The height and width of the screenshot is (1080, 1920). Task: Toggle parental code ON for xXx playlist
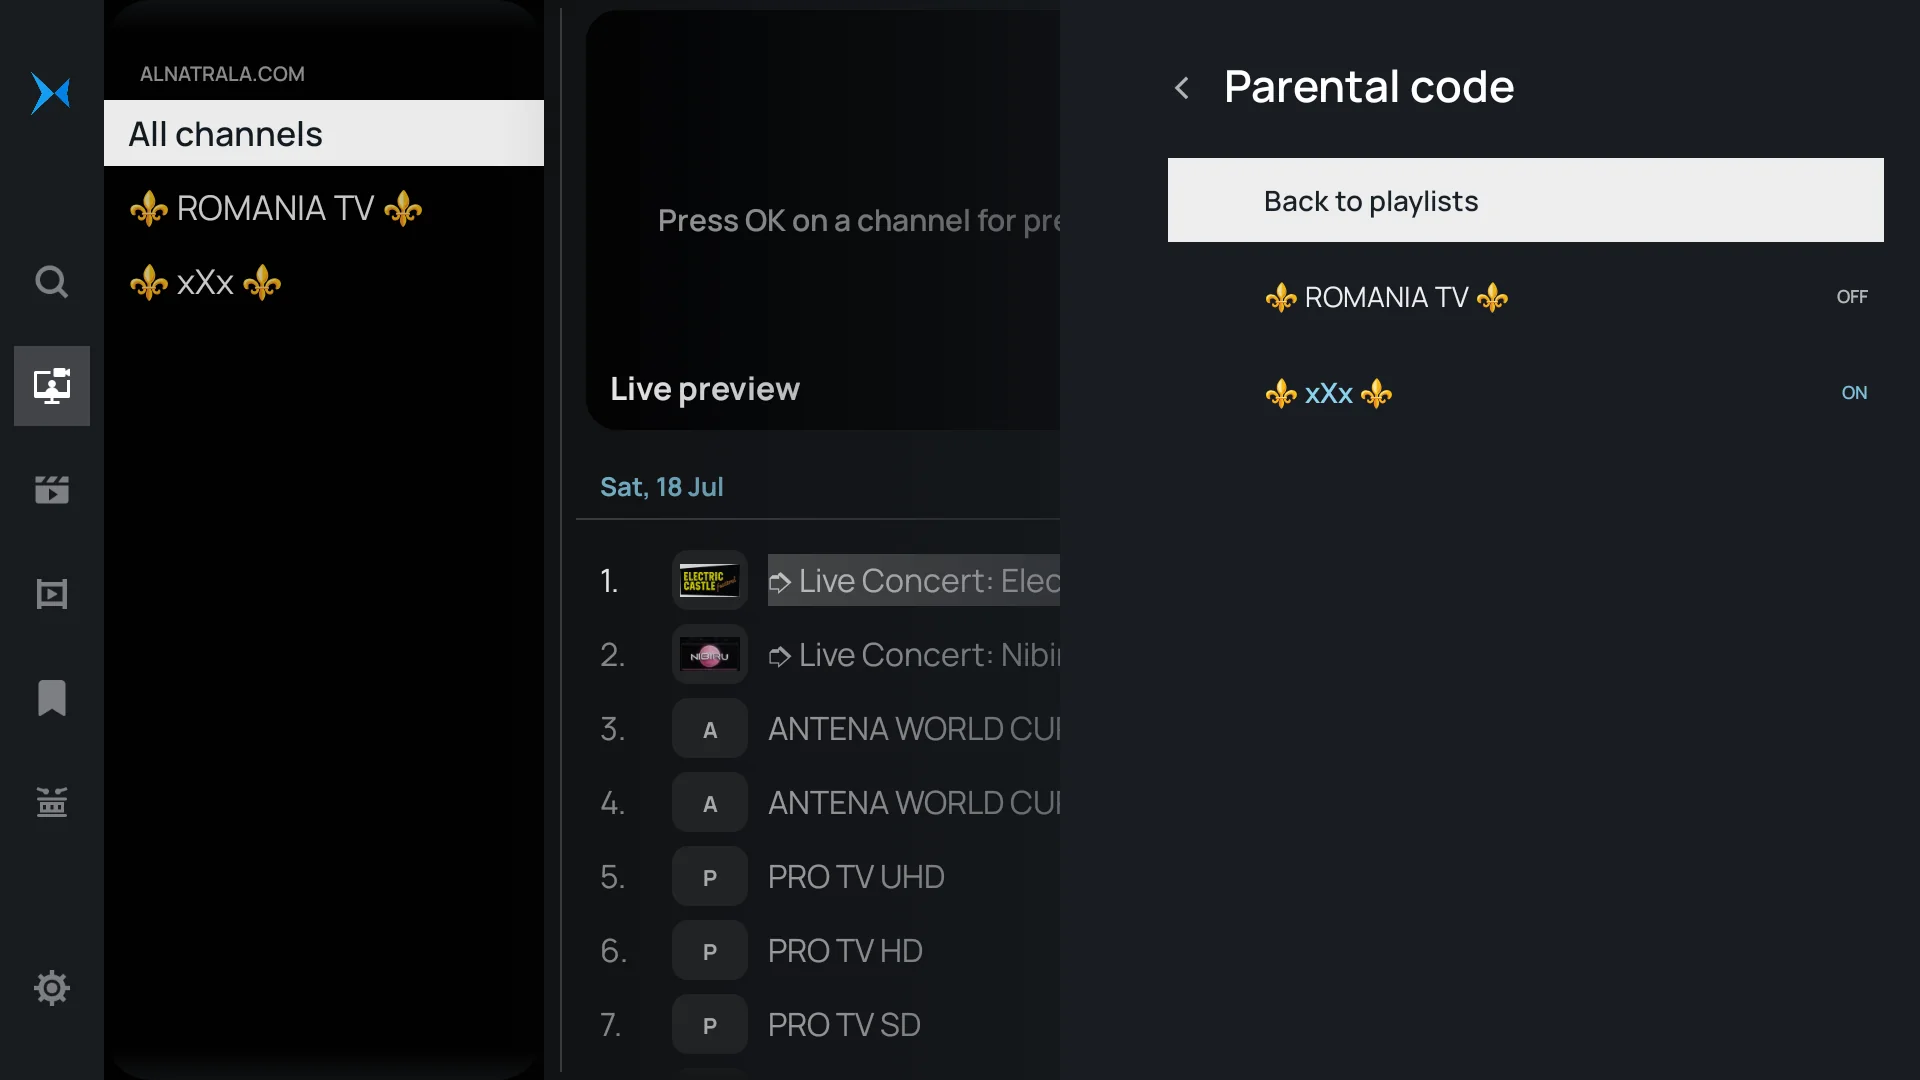point(1526,393)
